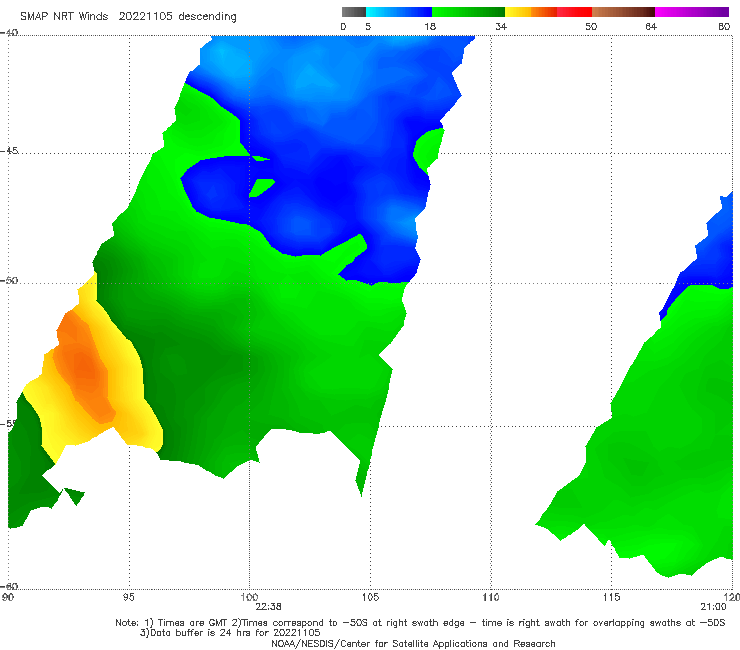Viewport: 740px width, 650px height.
Task: Click the '22:38' swath time label
Action: pyautogui.click(x=269, y=607)
